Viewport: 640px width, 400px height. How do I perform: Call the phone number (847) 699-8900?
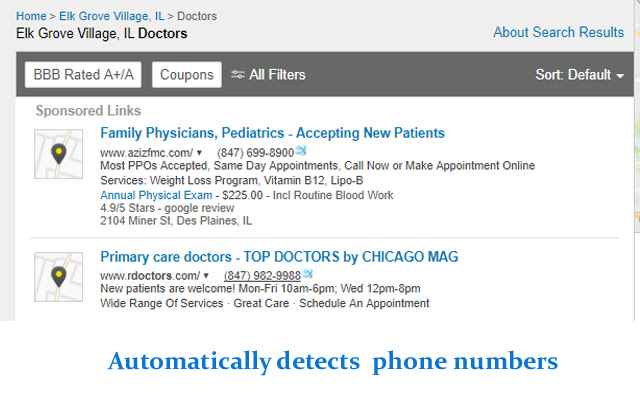(x=255, y=152)
